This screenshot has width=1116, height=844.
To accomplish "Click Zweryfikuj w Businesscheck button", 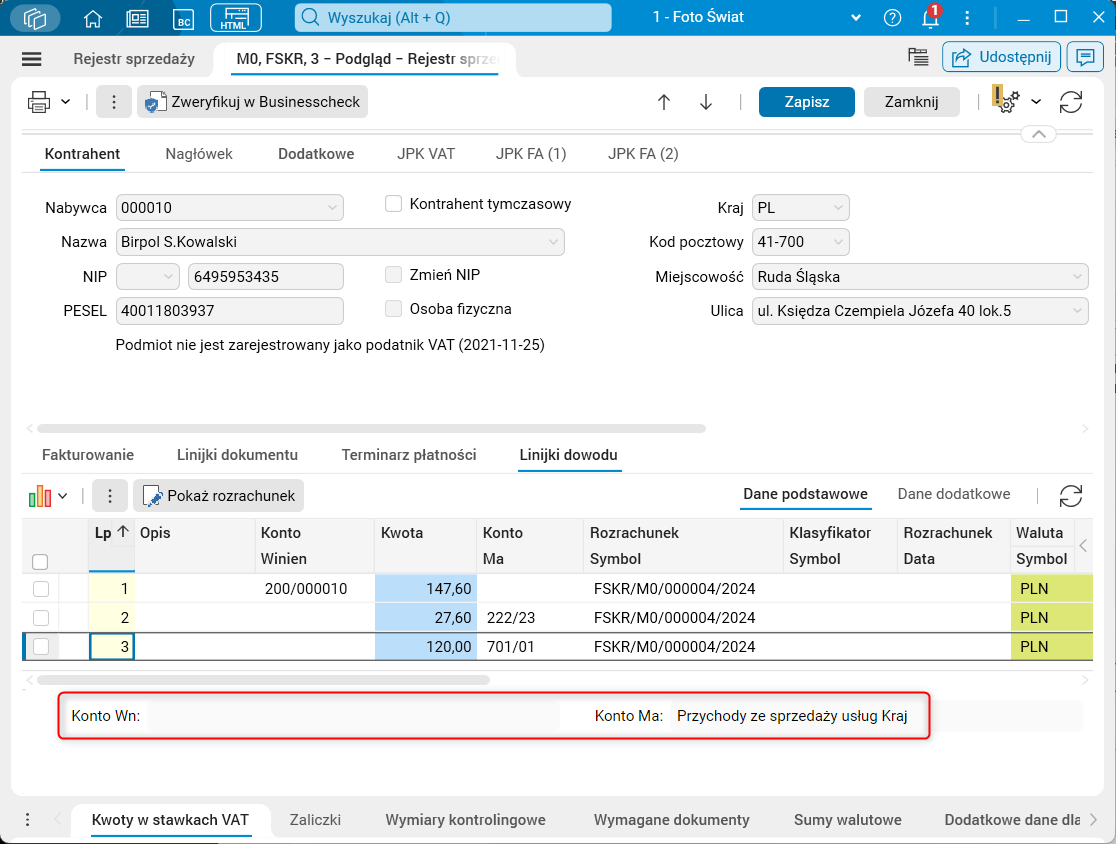I will pyautogui.click(x=252, y=102).
